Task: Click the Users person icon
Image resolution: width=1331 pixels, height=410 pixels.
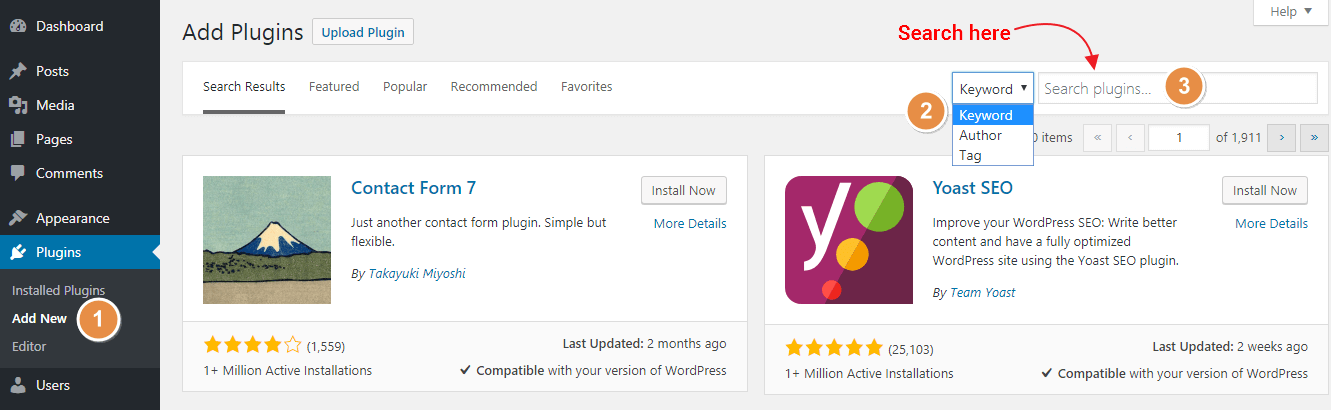Action: coord(17,385)
